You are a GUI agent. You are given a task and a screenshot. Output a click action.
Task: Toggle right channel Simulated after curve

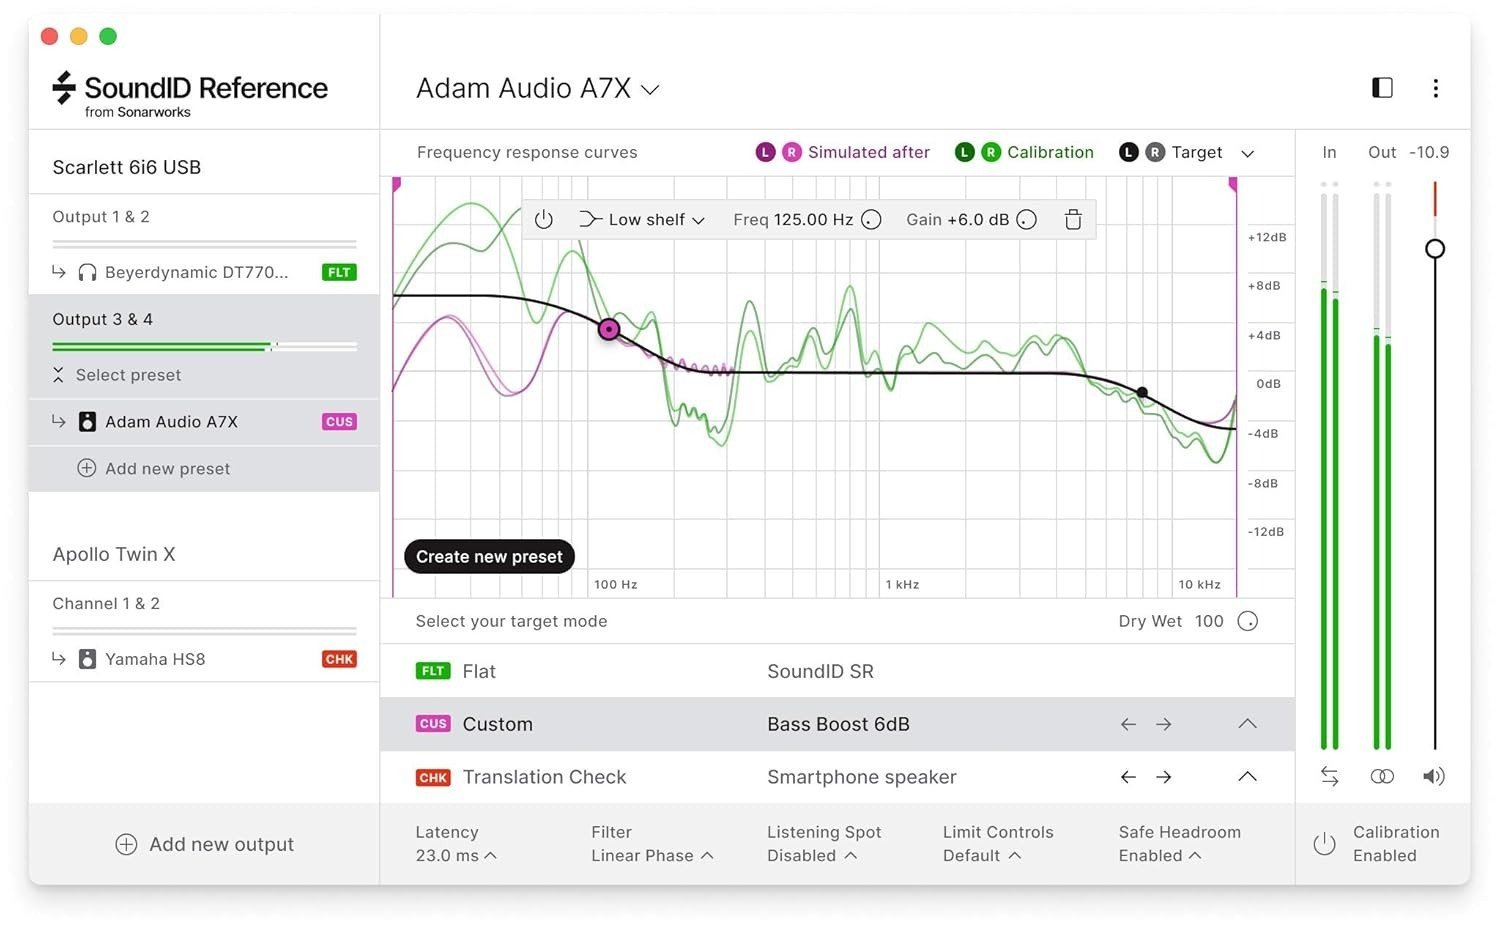[x=791, y=152]
